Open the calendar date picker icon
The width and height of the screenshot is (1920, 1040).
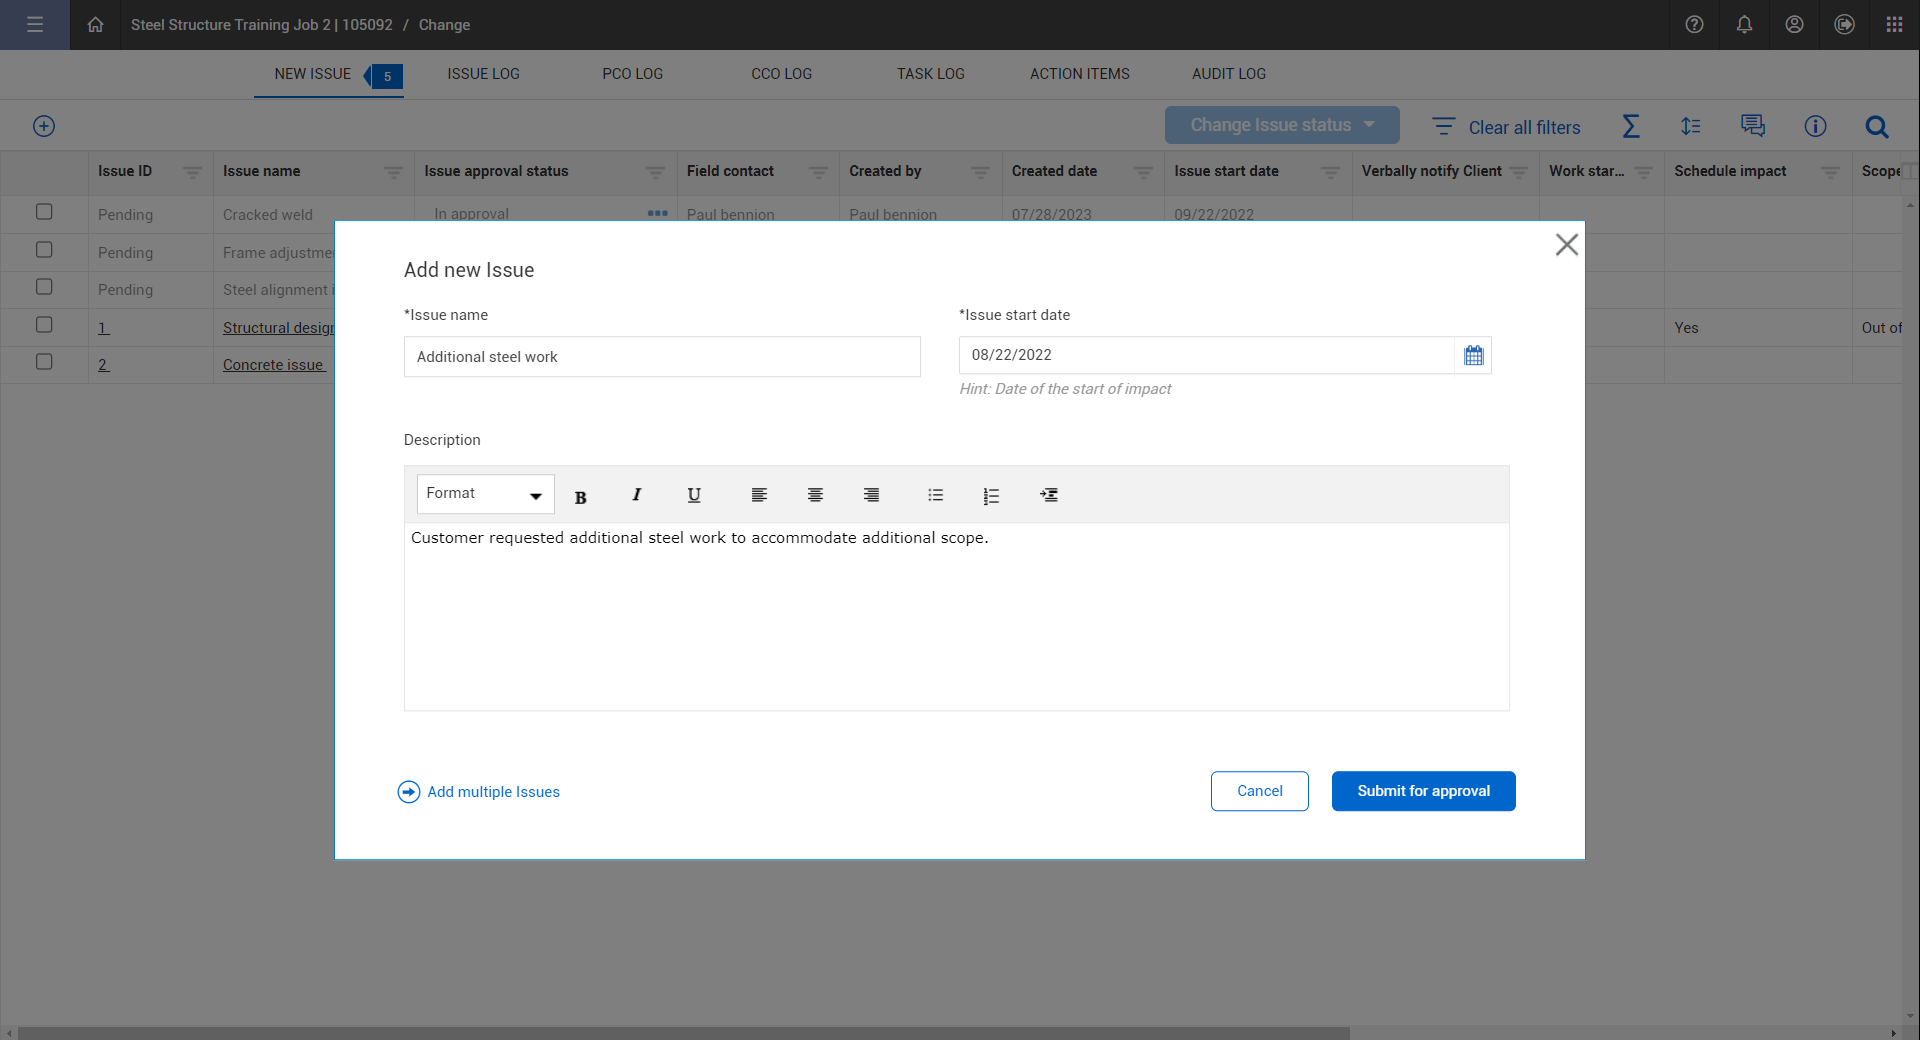[x=1473, y=355]
